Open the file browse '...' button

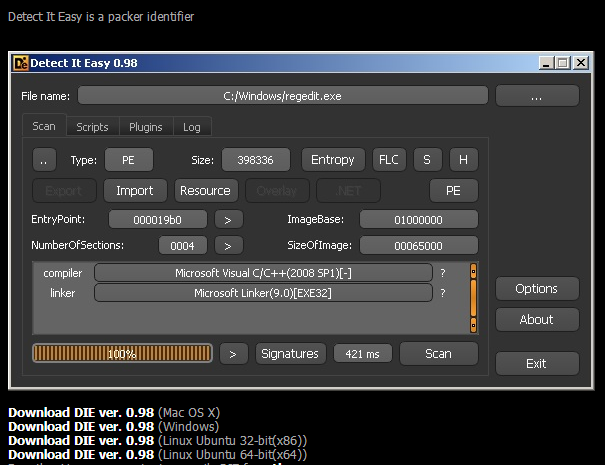coord(537,96)
